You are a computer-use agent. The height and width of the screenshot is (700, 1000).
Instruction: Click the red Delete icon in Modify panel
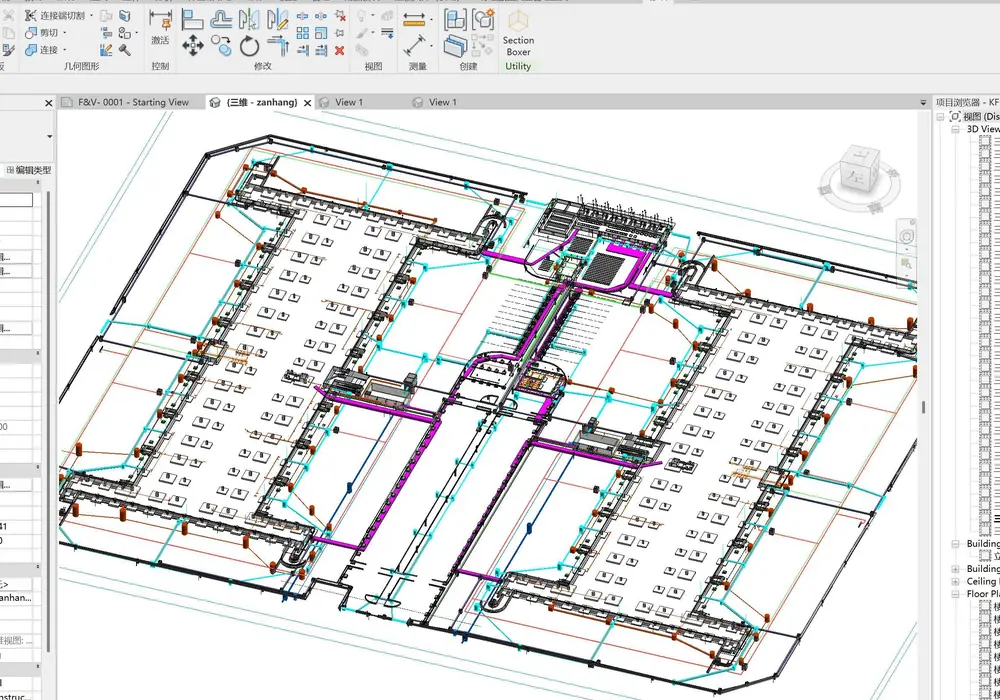pyautogui.click(x=340, y=50)
